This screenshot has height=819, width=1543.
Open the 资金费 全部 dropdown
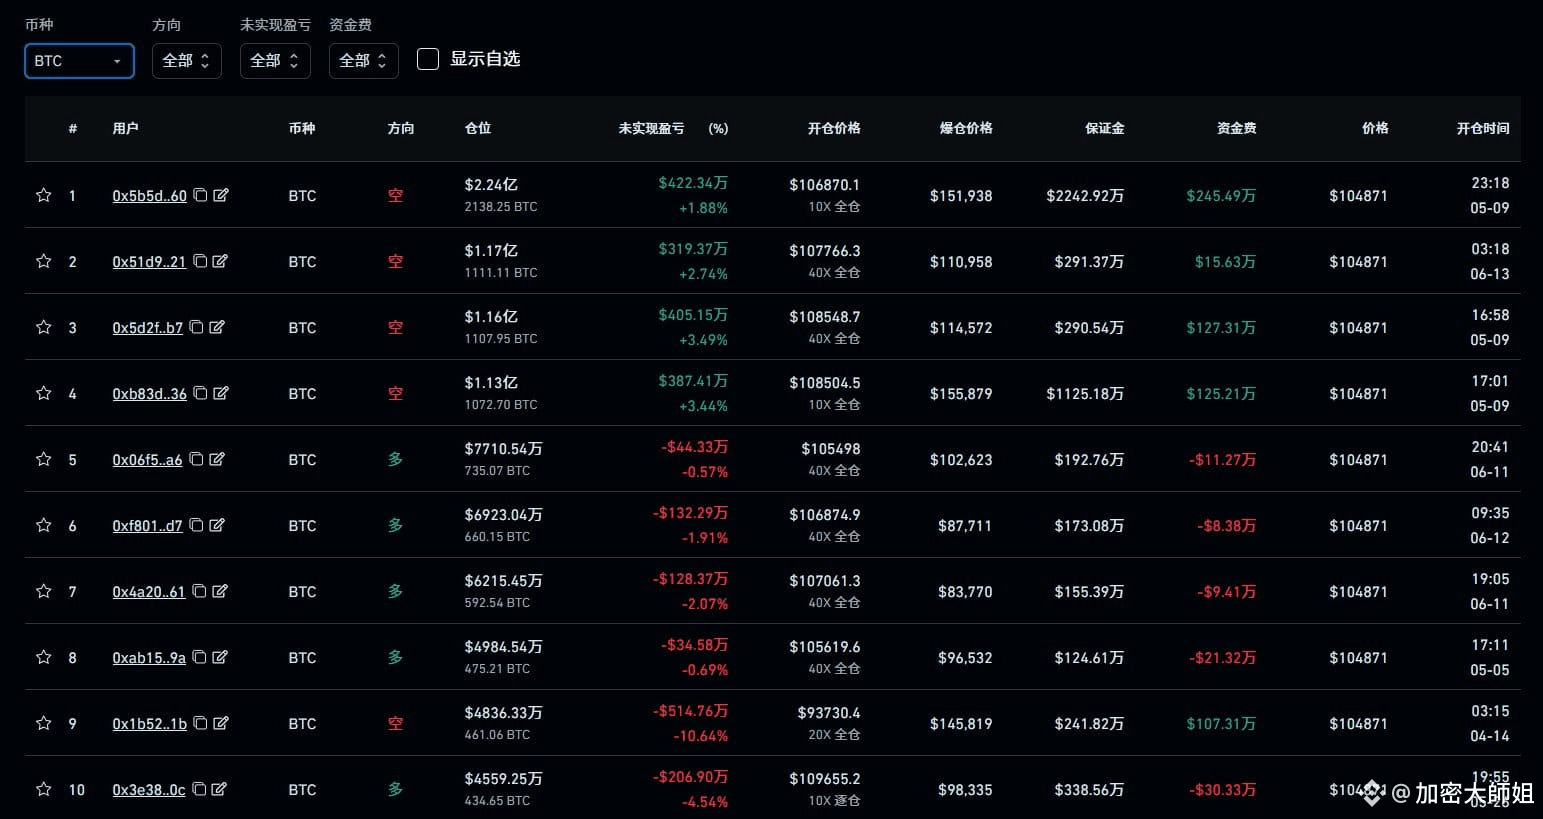click(x=364, y=61)
